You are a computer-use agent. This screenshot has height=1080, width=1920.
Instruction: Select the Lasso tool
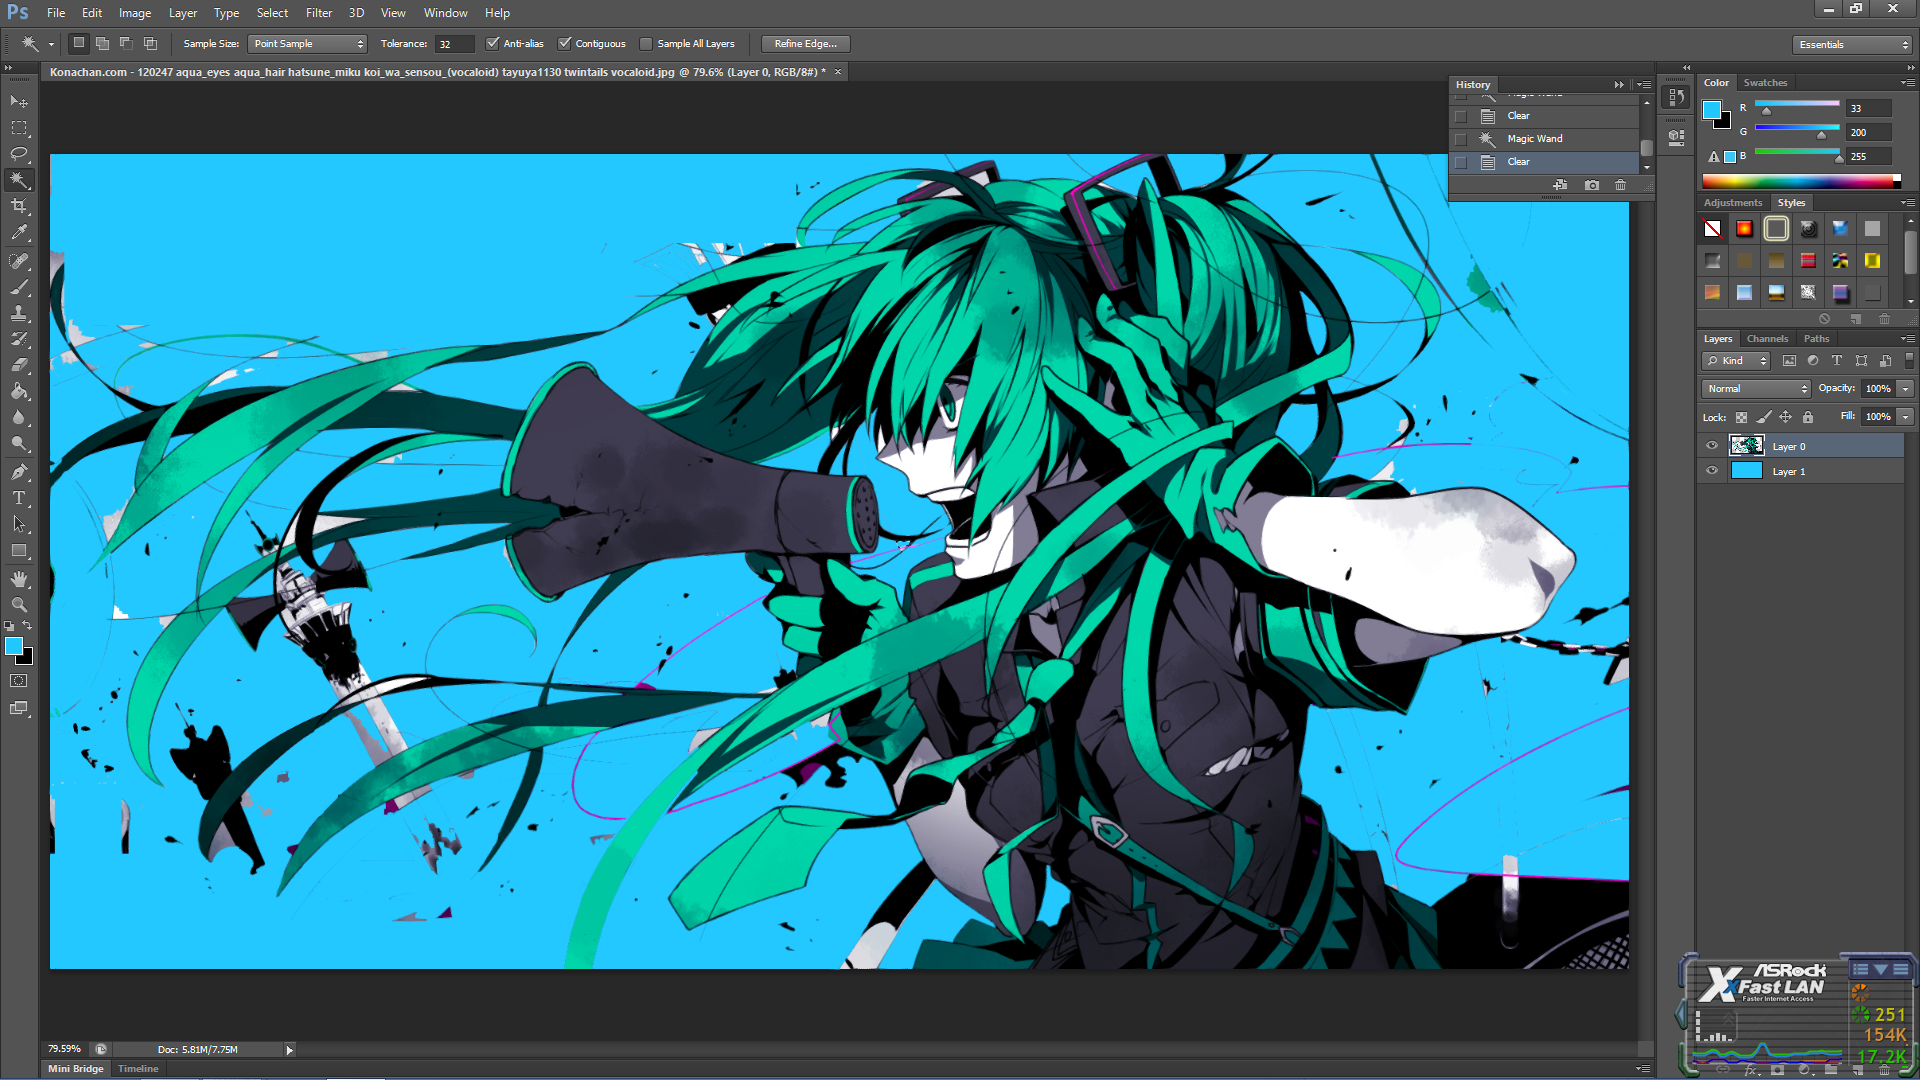click(x=19, y=154)
